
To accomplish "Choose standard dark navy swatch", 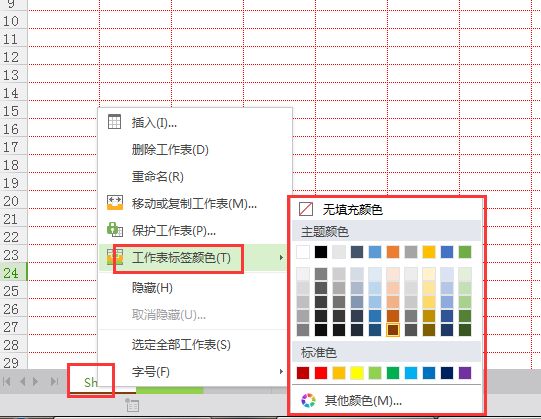I will point(447,373).
